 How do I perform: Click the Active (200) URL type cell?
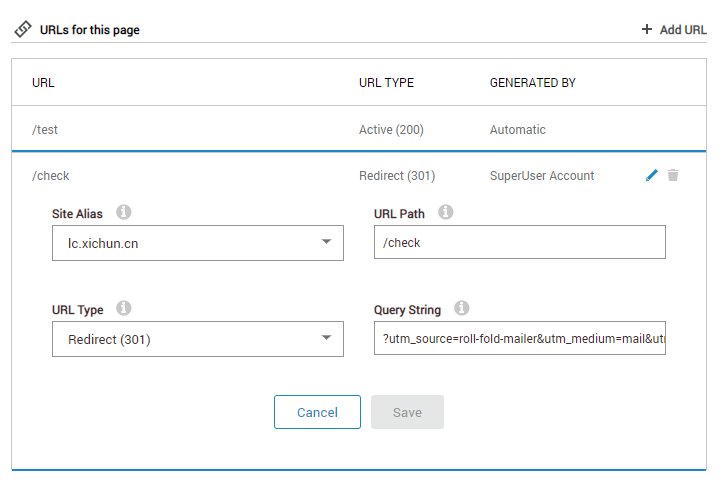pyautogui.click(x=391, y=130)
